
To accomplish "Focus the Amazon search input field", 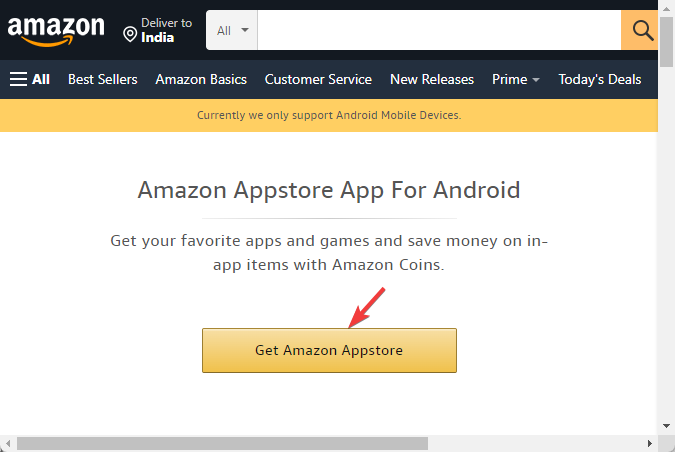I will pos(439,30).
